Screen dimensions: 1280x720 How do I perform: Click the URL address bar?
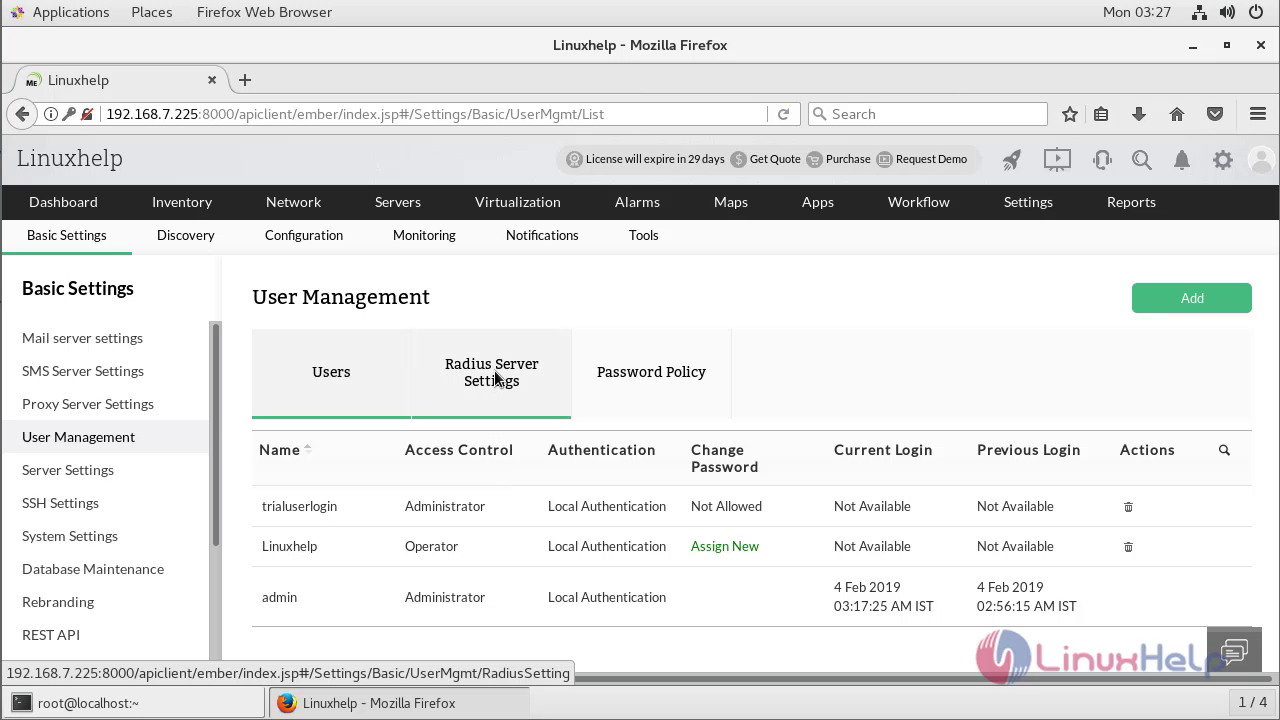[x=435, y=114]
